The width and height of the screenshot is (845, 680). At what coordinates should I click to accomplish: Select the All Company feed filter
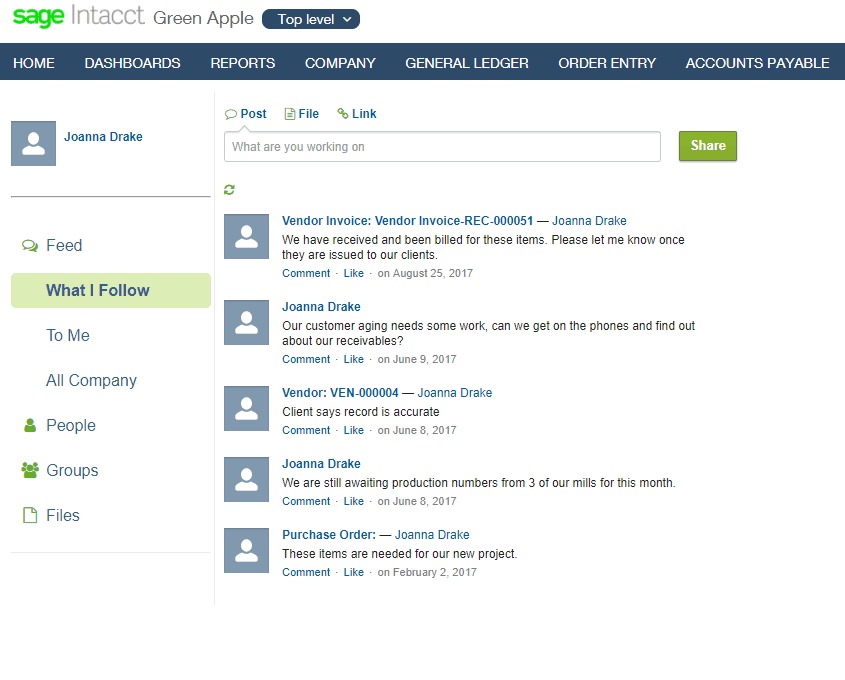pyautogui.click(x=91, y=380)
